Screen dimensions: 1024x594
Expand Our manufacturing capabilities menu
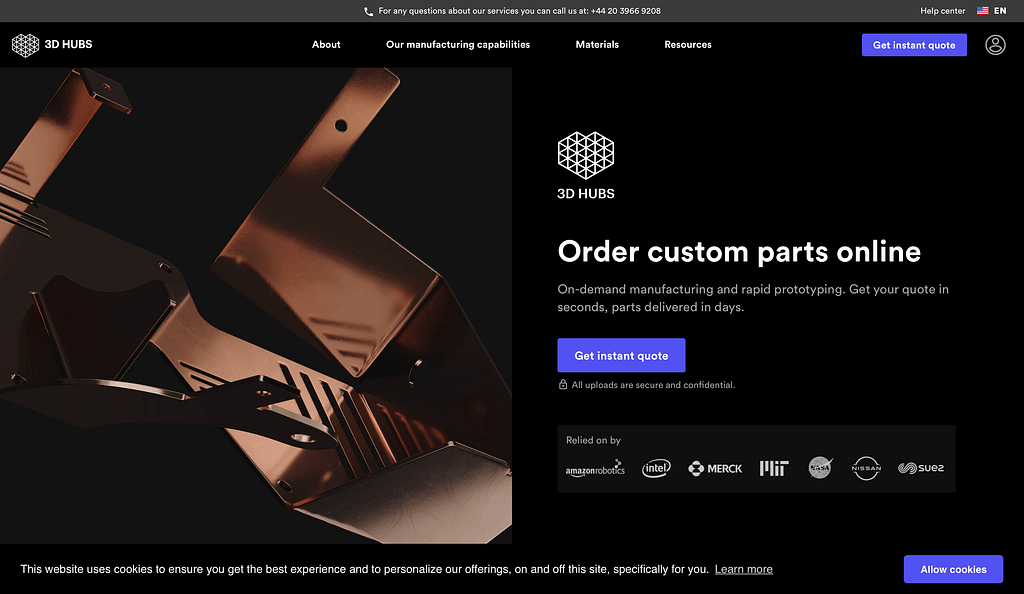(458, 44)
